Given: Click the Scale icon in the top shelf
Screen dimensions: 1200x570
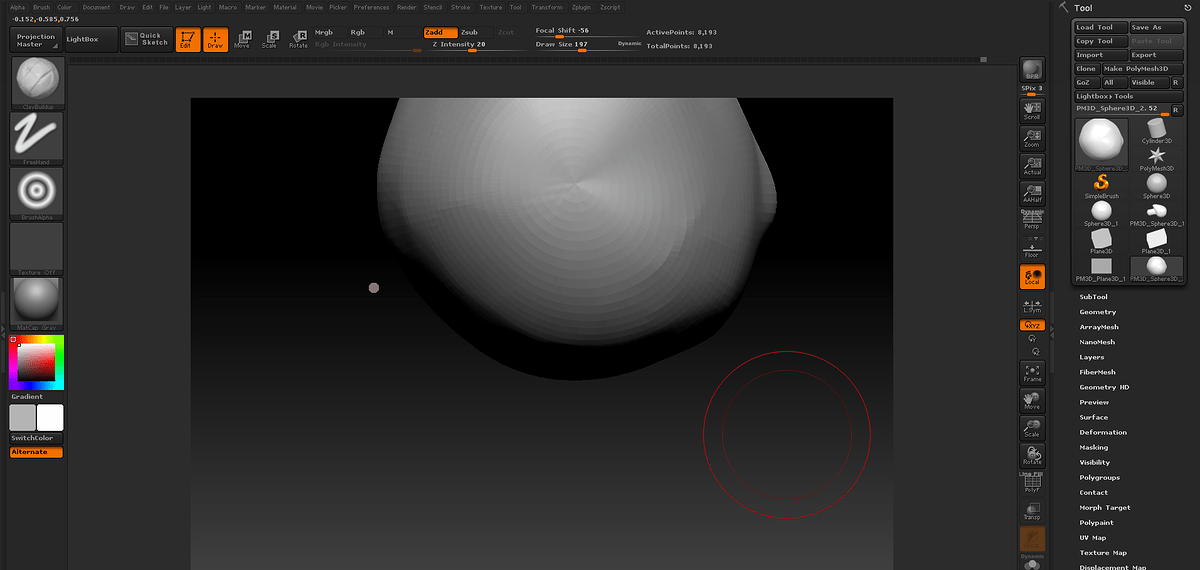Looking at the screenshot, I should pyautogui.click(x=270, y=39).
